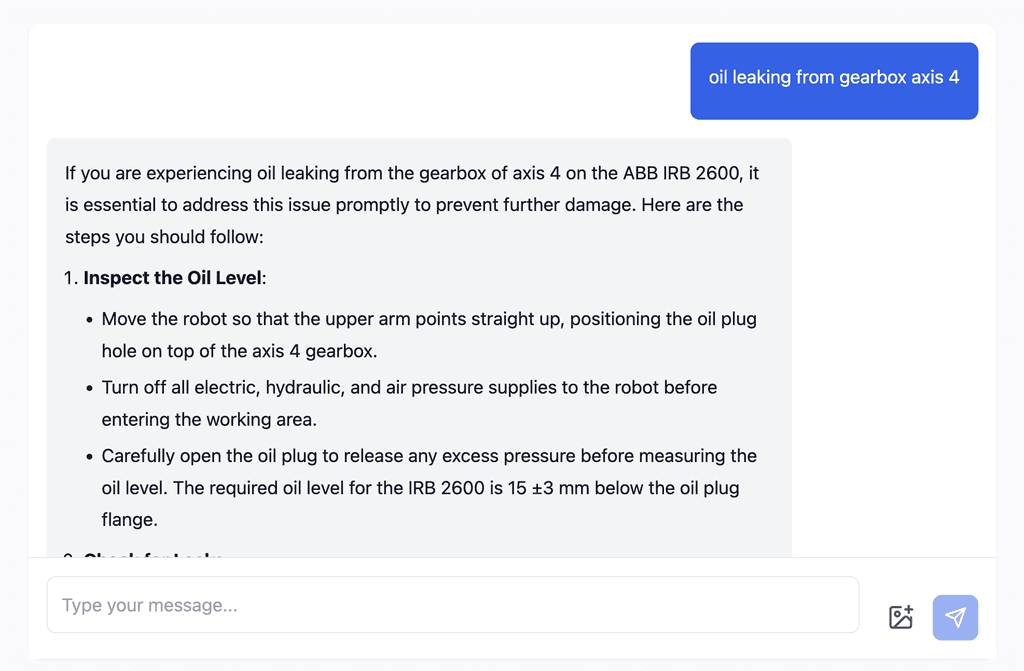1024x671 pixels.
Task: Click 'entering the working area.' text line
Action: 209,419
